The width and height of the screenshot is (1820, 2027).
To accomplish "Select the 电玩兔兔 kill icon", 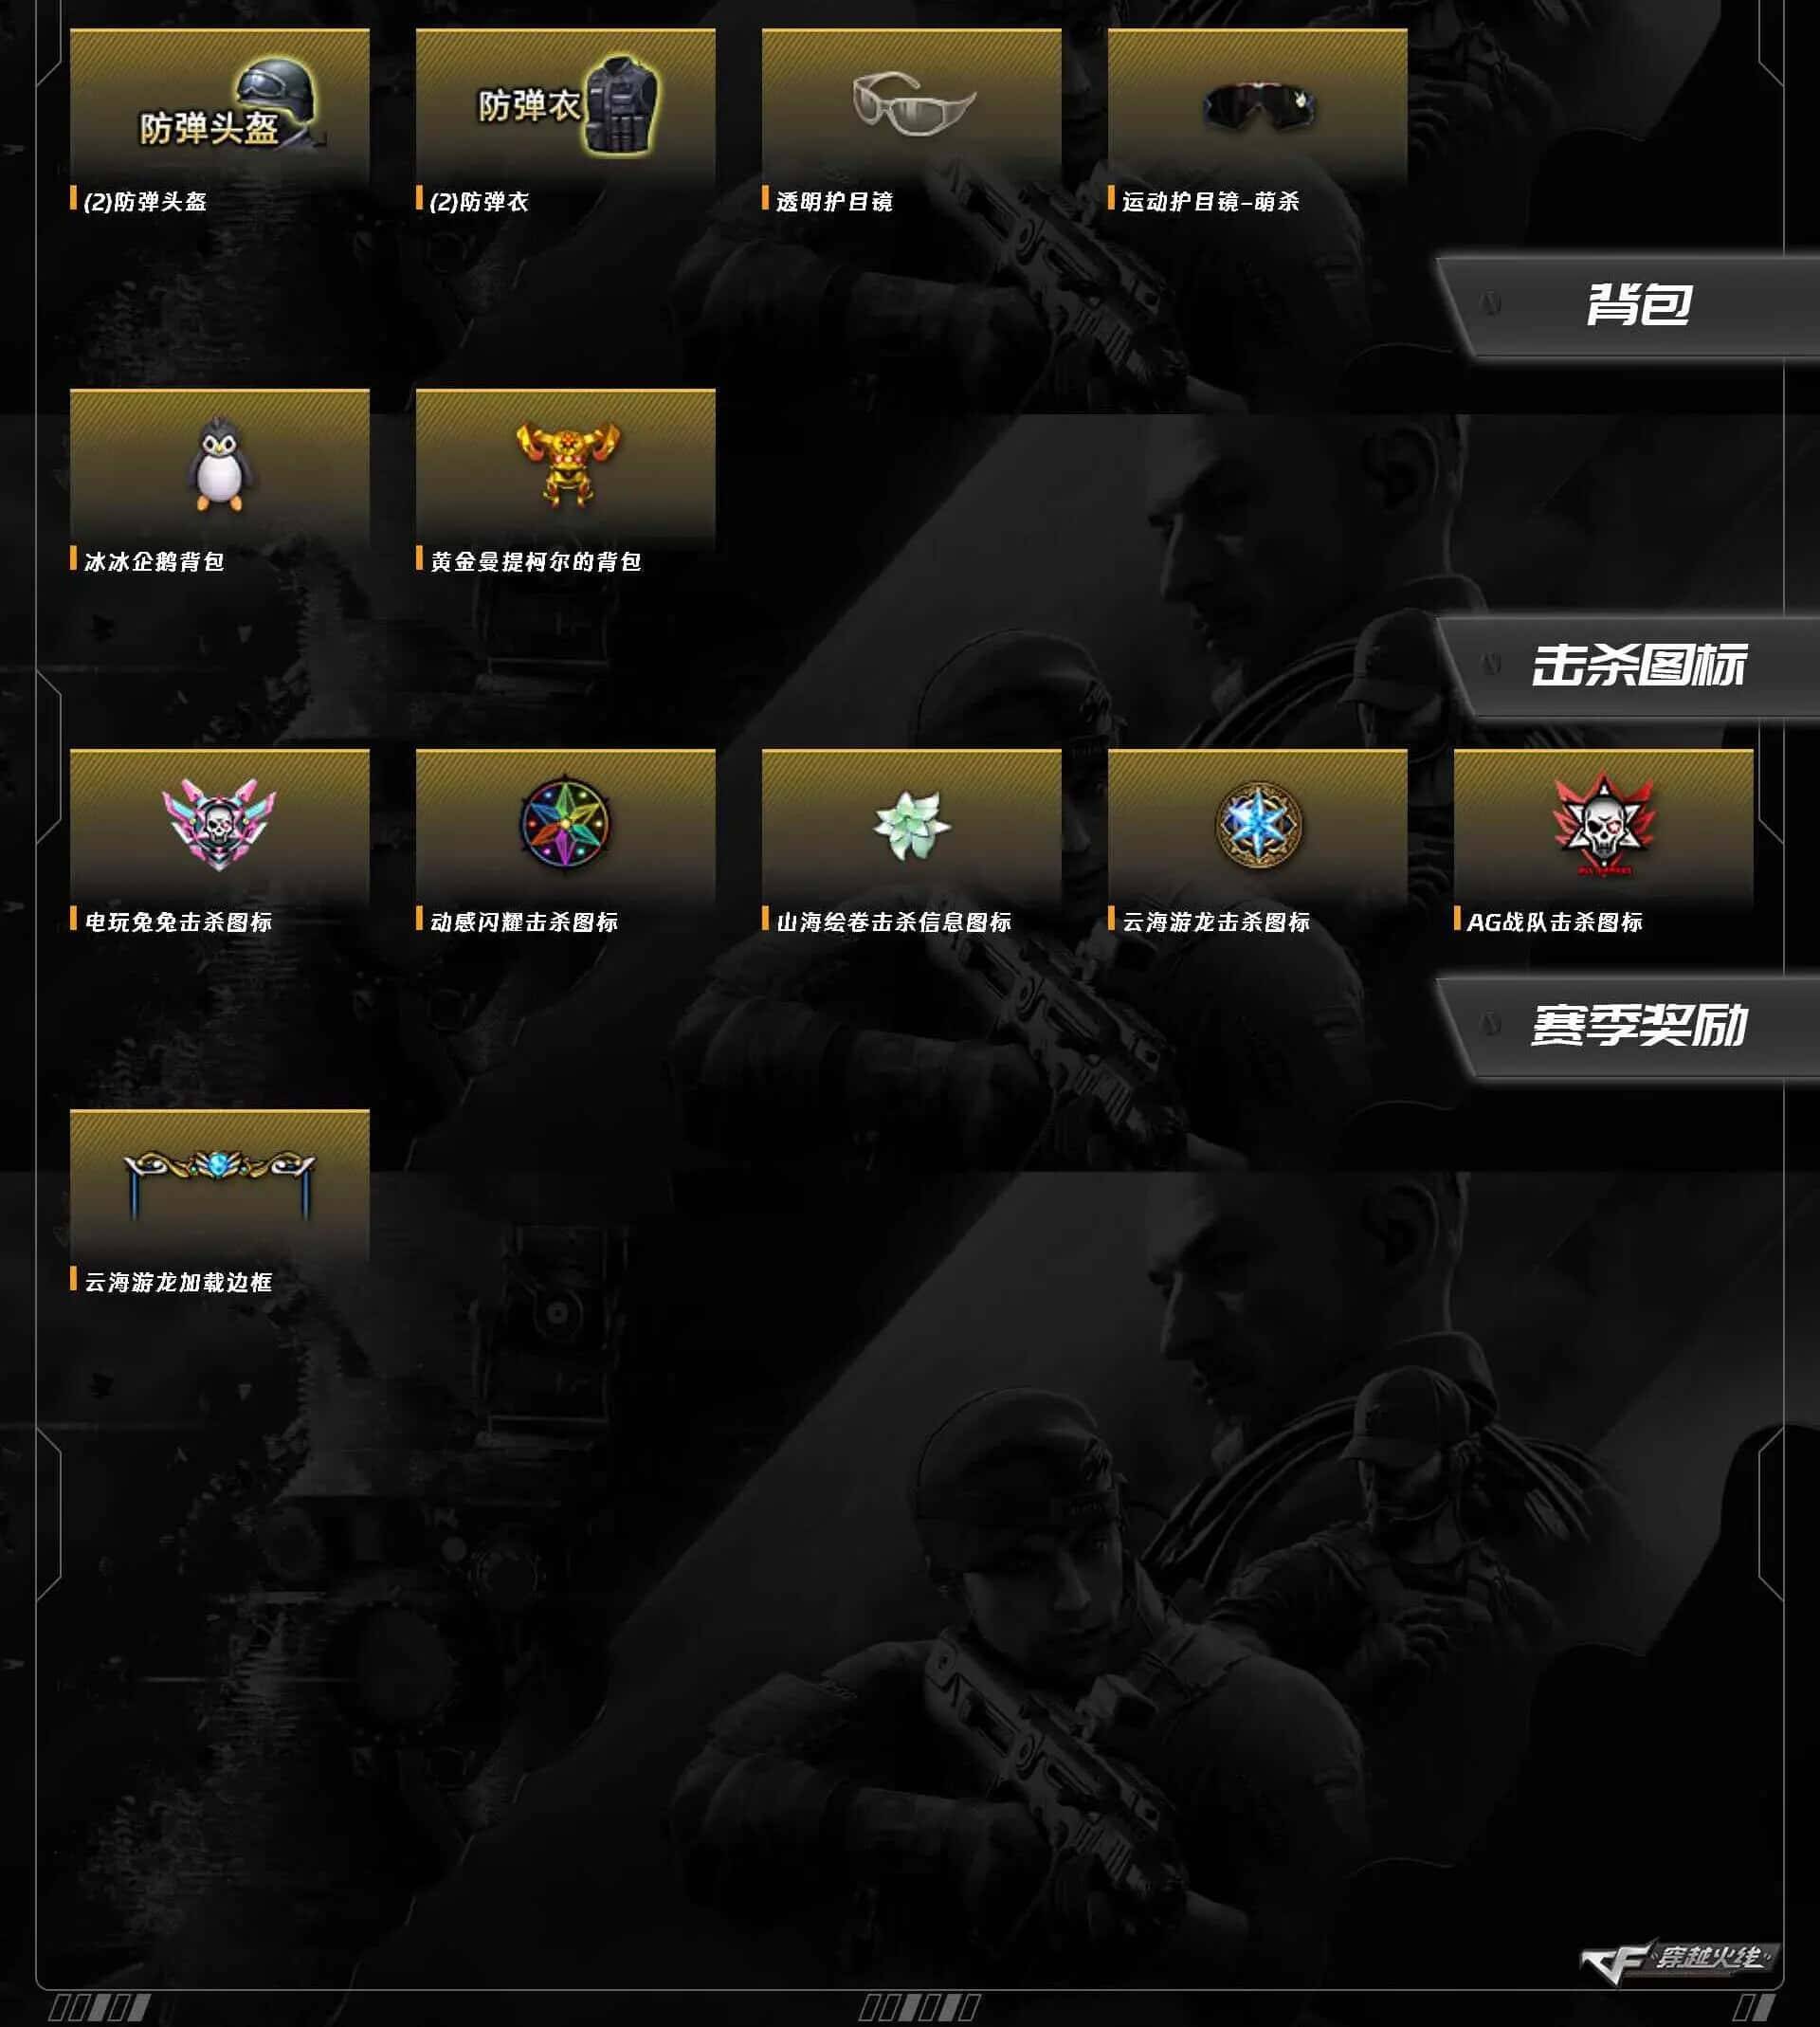I will [219, 826].
